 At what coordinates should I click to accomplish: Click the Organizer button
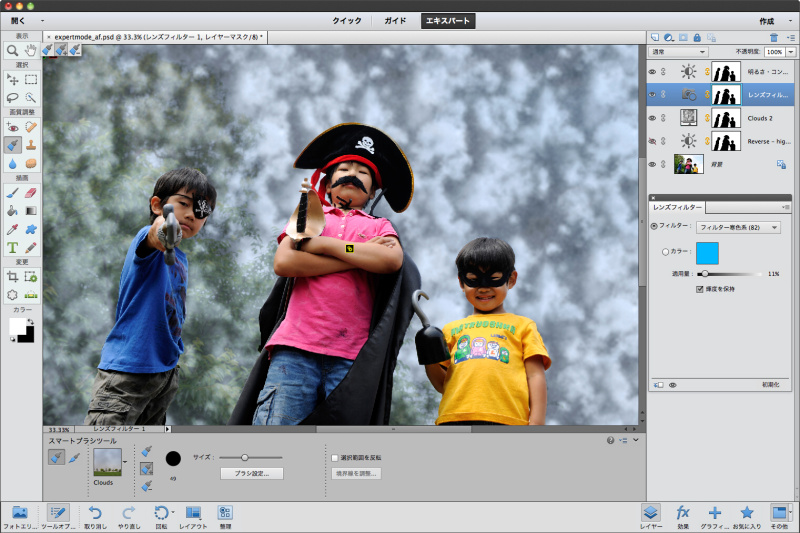coord(225,517)
